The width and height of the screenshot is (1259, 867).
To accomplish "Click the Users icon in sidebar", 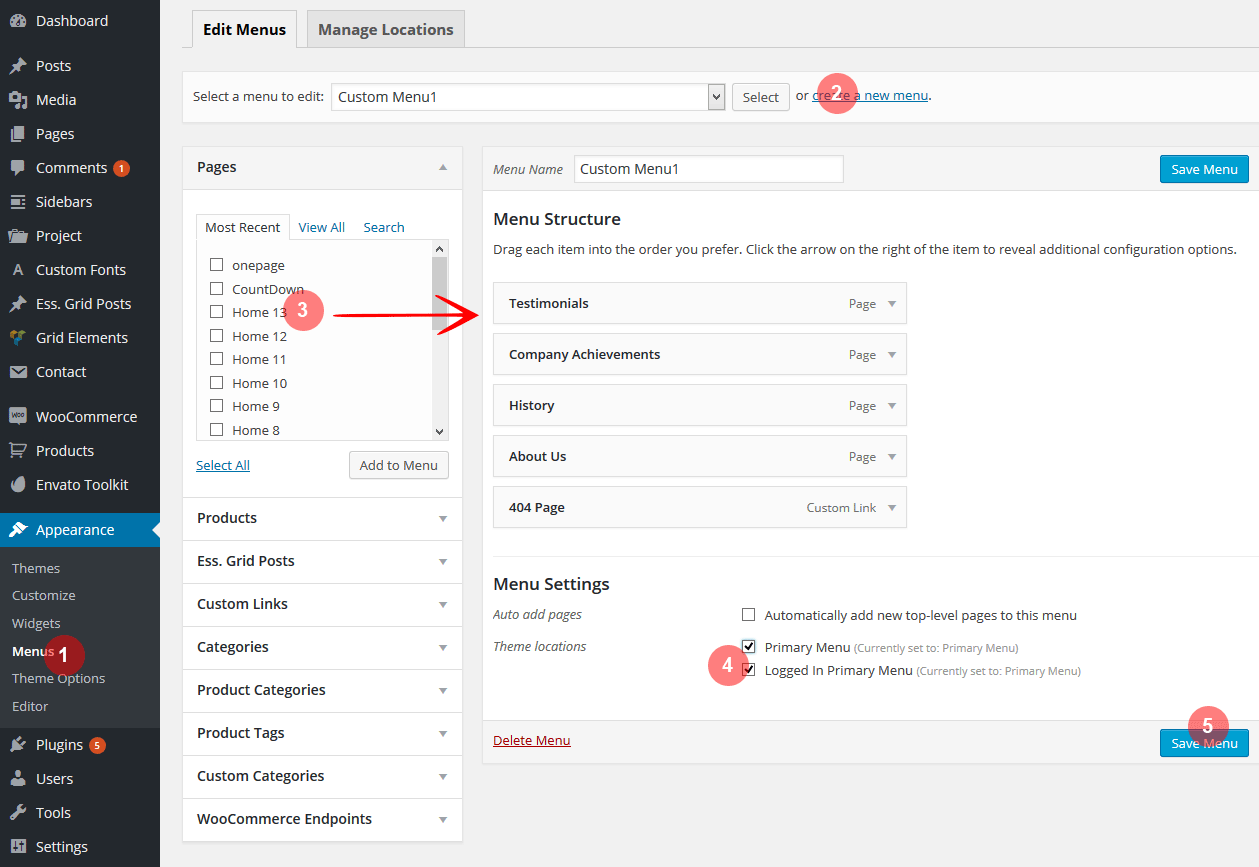I will click(x=18, y=779).
